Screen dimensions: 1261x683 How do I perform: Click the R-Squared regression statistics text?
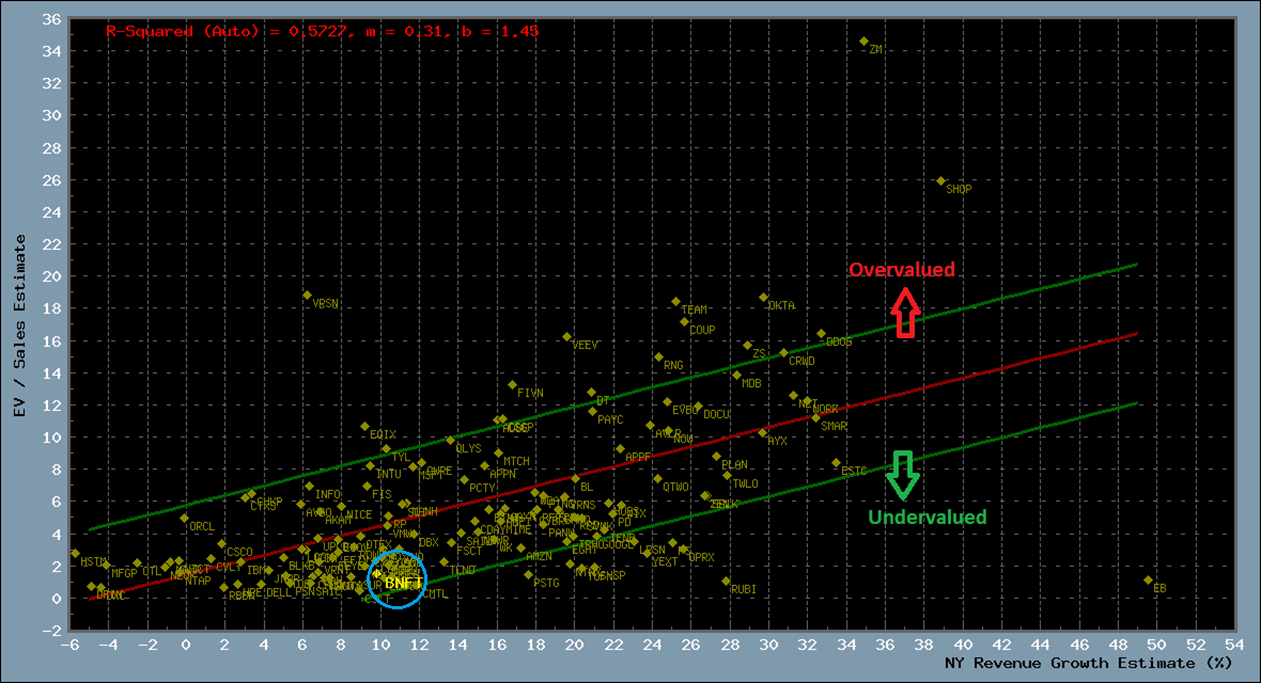(322, 31)
